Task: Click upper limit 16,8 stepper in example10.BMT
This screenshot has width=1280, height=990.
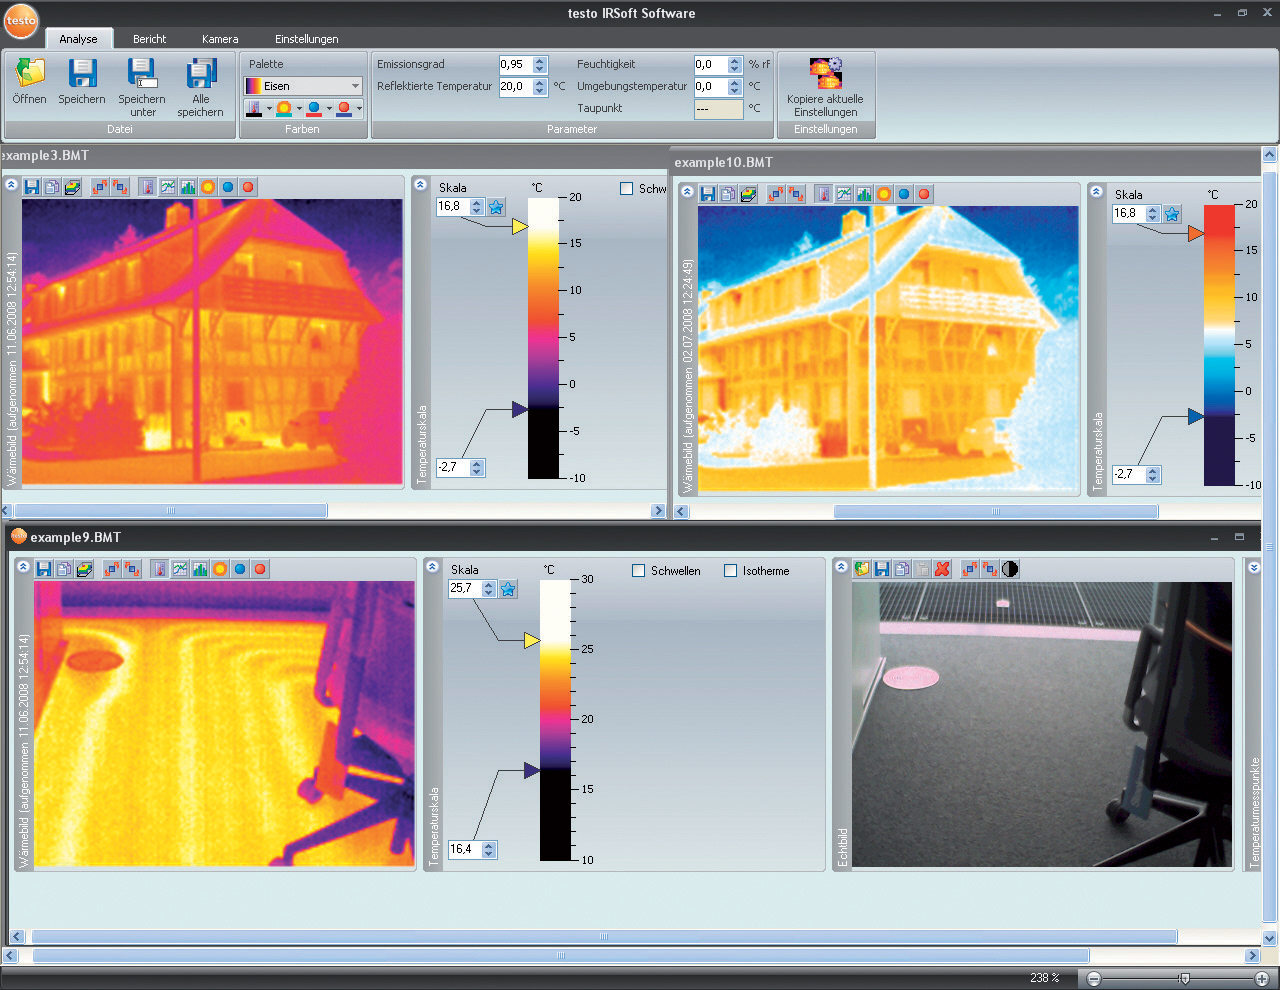Action: 1152,214
